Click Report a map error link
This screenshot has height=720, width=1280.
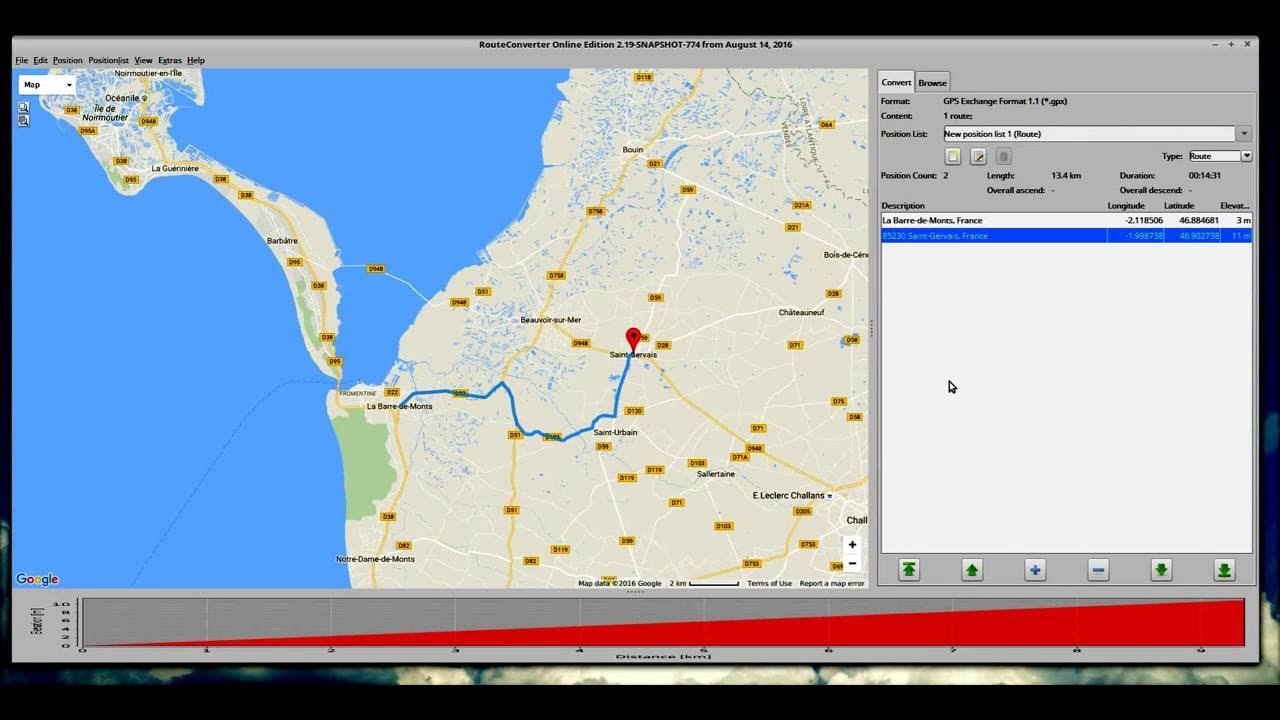pos(832,583)
